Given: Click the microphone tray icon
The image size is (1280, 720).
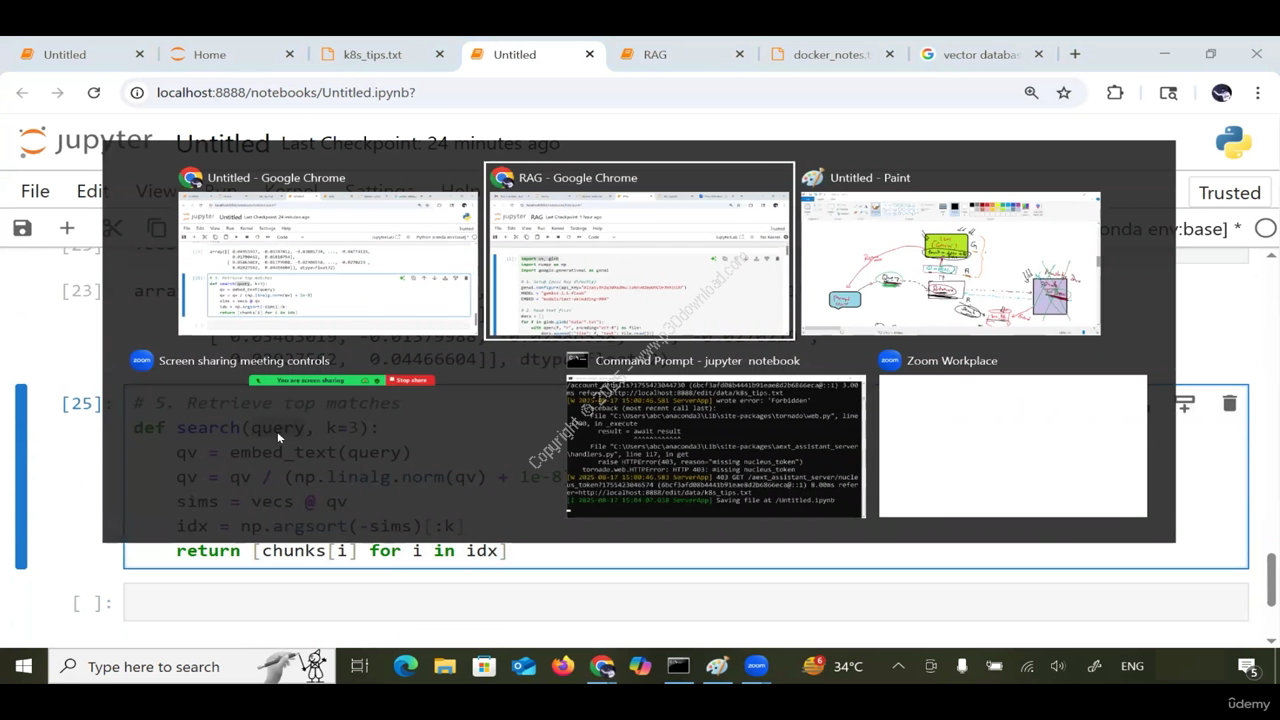Looking at the screenshot, I should [x=962, y=666].
